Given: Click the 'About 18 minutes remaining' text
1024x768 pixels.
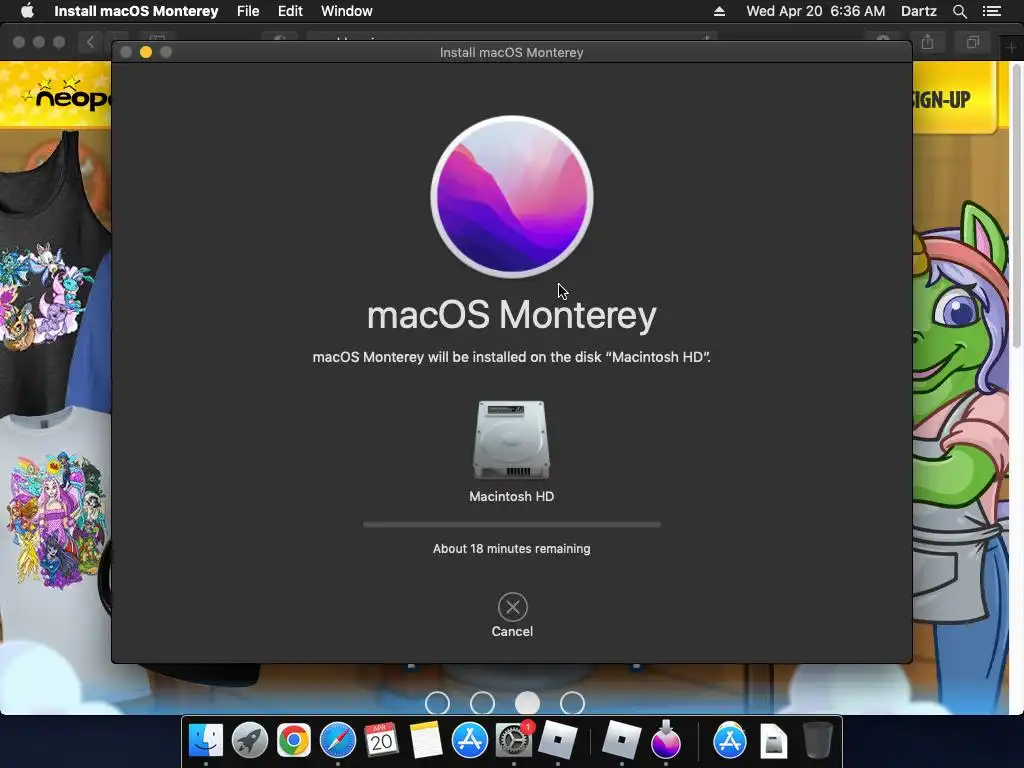Looking at the screenshot, I should pyautogui.click(x=511, y=549).
